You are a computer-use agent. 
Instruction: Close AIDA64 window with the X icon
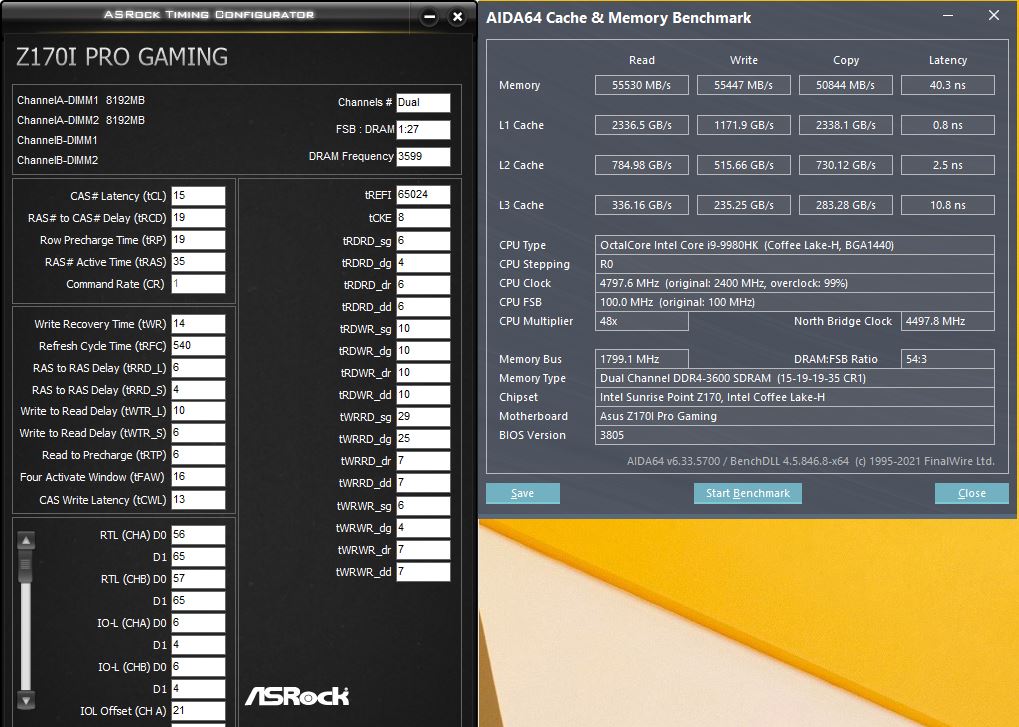pyautogui.click(x=994, y=16)
